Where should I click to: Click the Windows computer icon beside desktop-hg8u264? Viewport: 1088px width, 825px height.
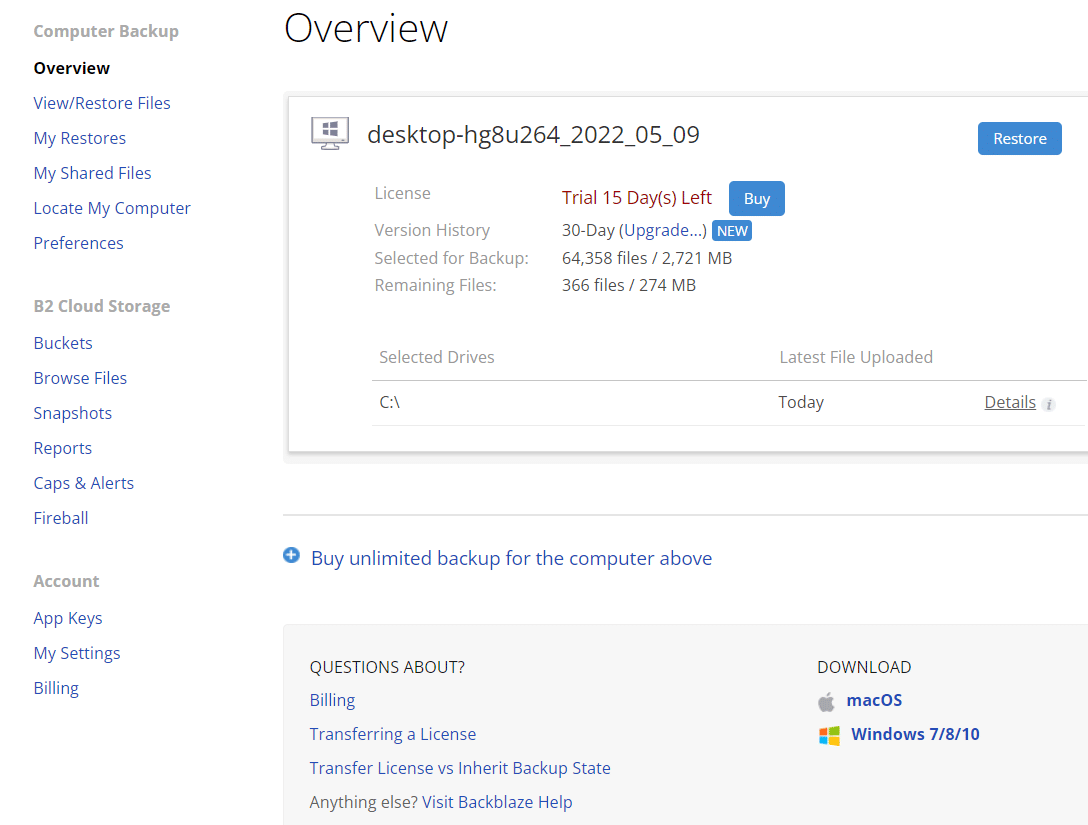(330, 133)
